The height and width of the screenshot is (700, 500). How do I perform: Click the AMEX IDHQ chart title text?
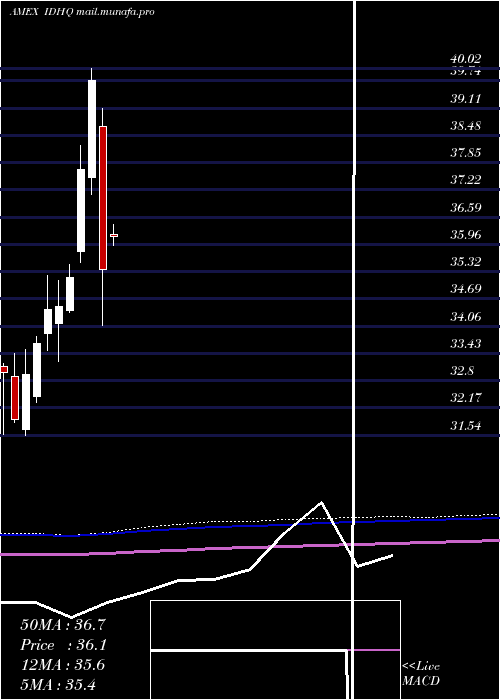pos(82,12)
